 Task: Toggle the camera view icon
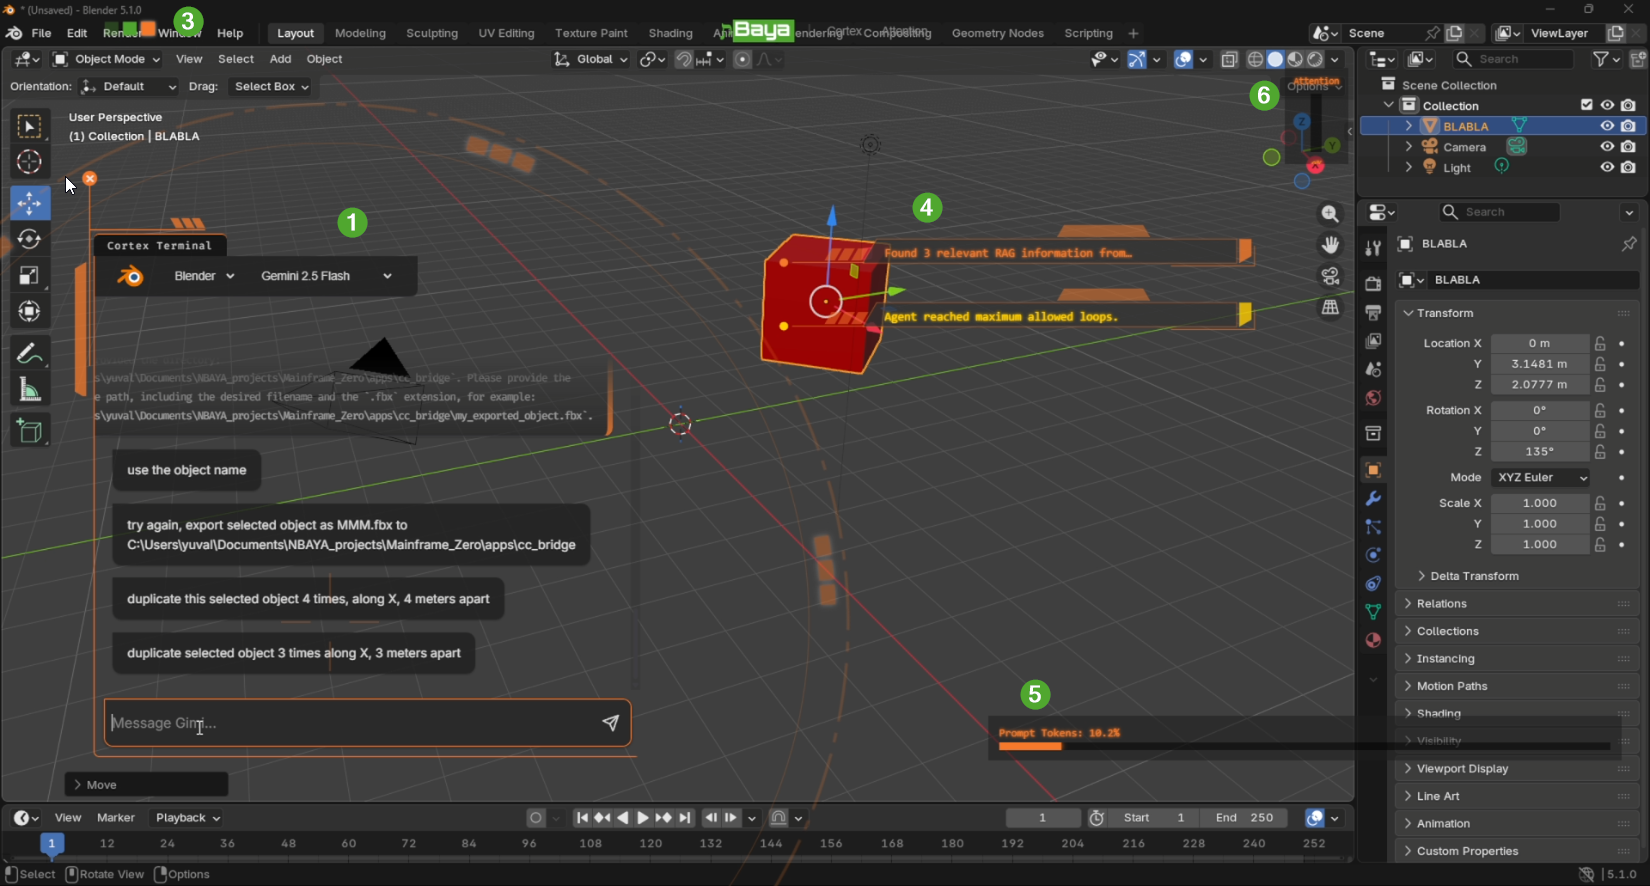coord(1330,276)
